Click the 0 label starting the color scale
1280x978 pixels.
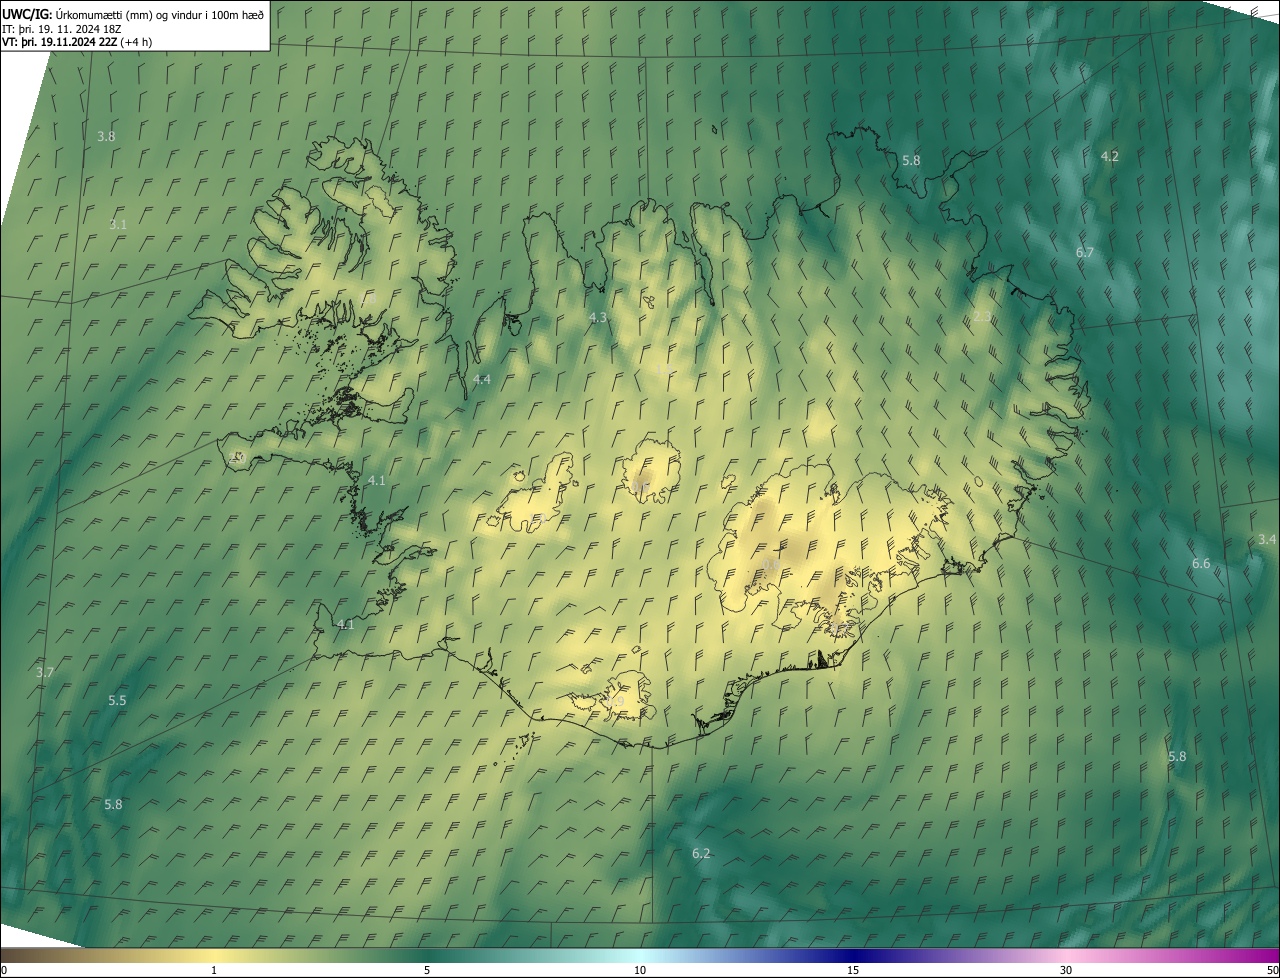[4, 970]
